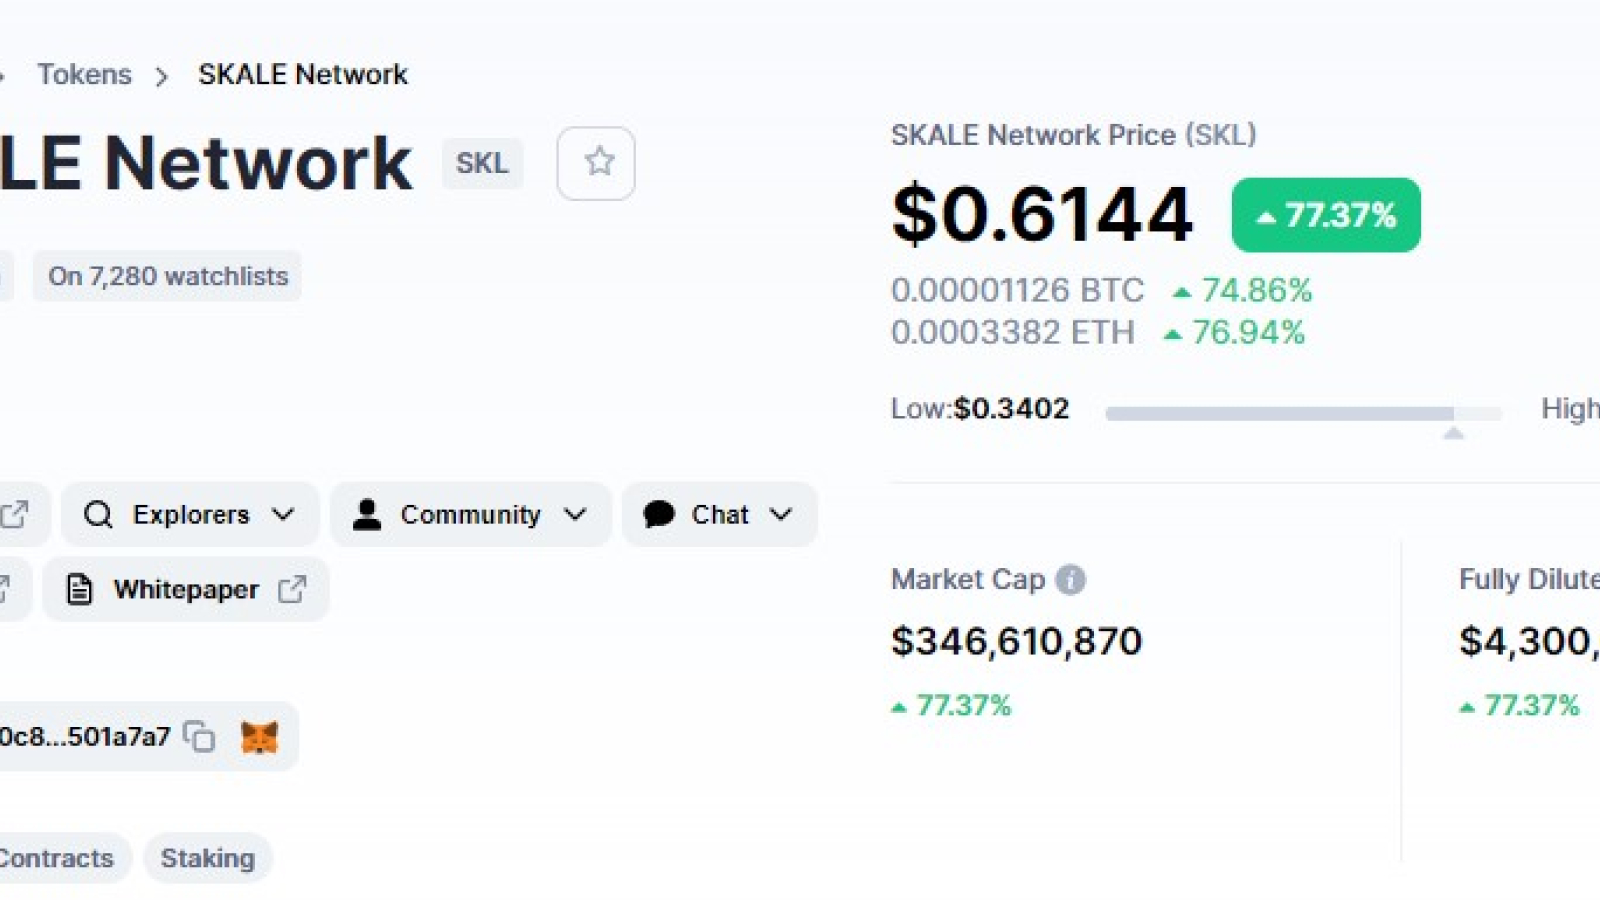Click Market Cap info icon

(x=1070, y=580)
